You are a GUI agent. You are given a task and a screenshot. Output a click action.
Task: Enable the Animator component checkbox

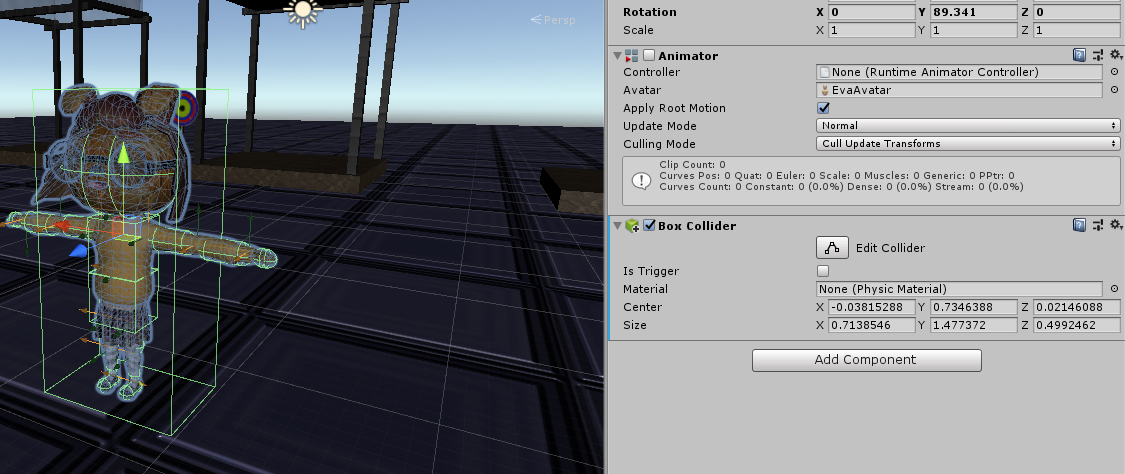click(649, 56)
